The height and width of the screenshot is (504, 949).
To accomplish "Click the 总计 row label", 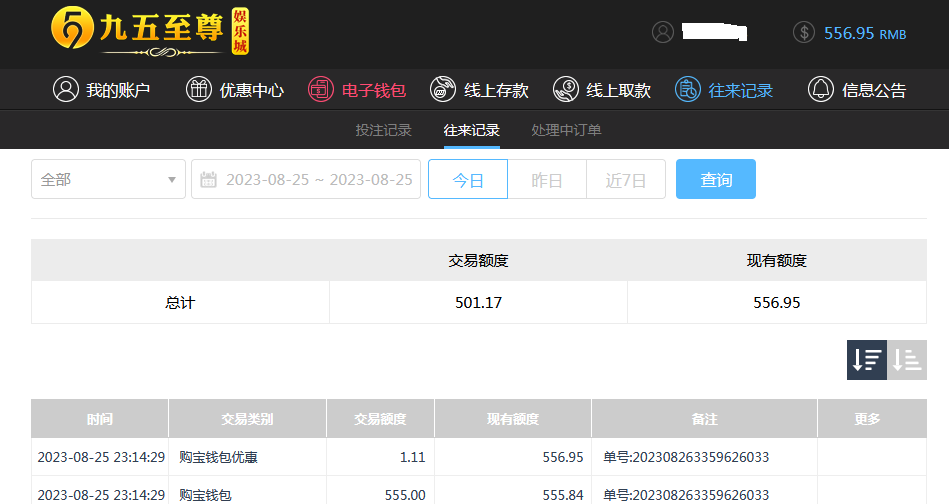I will [x=180, y=303].
